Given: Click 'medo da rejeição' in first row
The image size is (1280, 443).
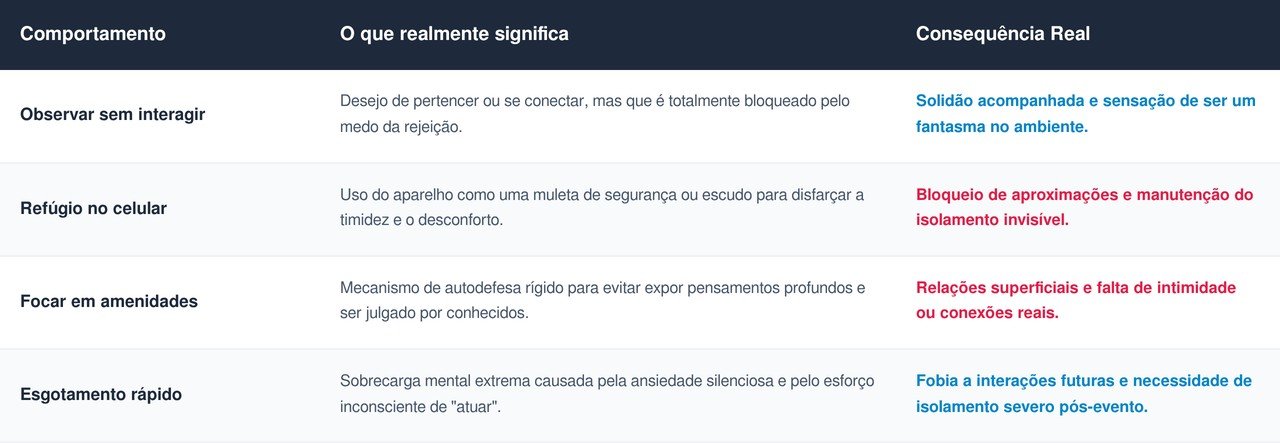Looking at the screenshot, I should pos(401,128).
